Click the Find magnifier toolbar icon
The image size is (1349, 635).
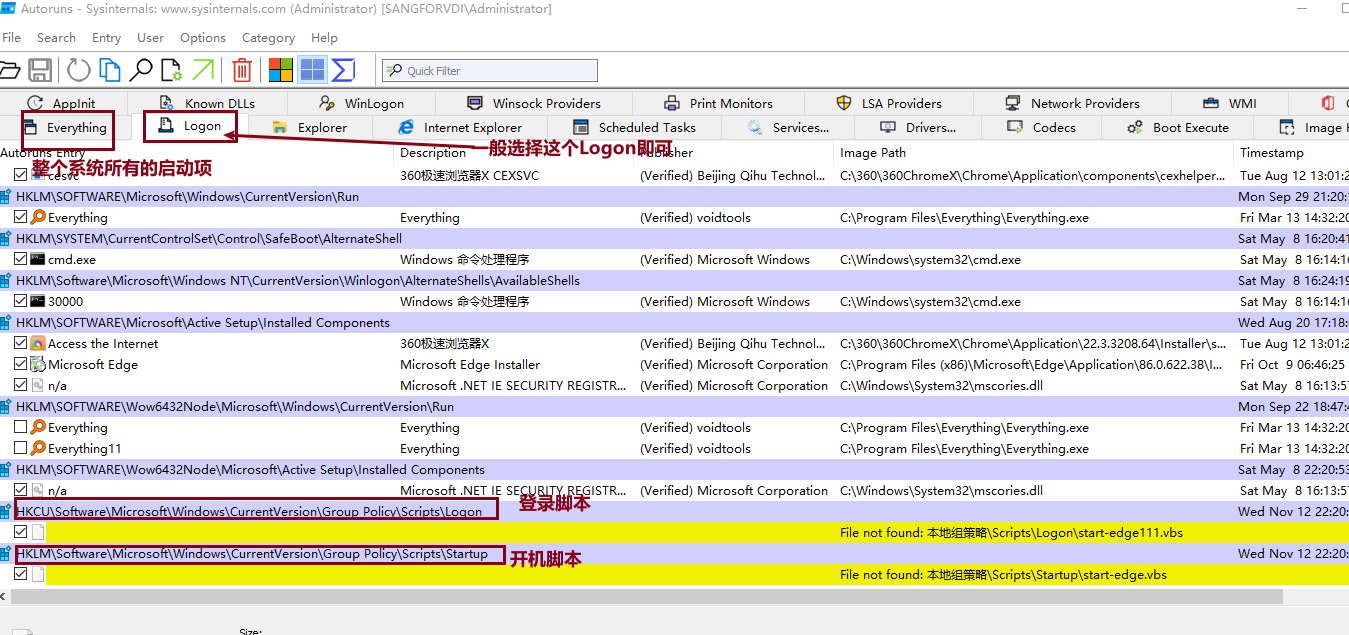141,70
